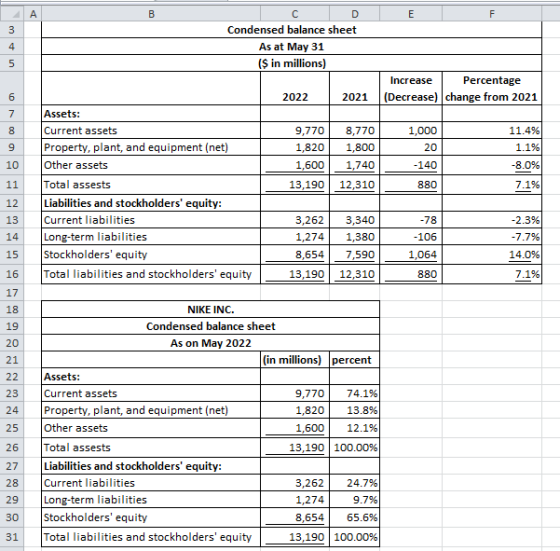Click 'Long-term liabilities' label in row 14
The width and height of the screenshot is (560, 551).
tap(151, 236)
